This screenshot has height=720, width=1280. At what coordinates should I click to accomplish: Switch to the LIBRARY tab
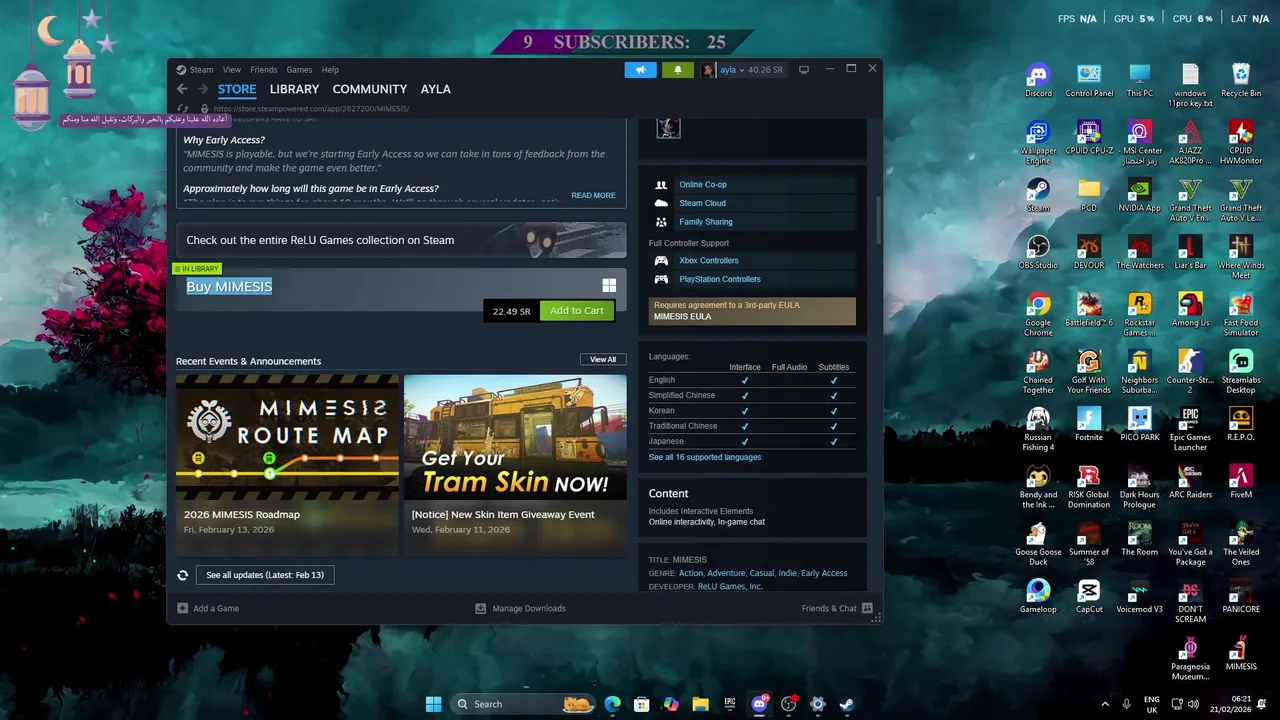coord(294,89)
